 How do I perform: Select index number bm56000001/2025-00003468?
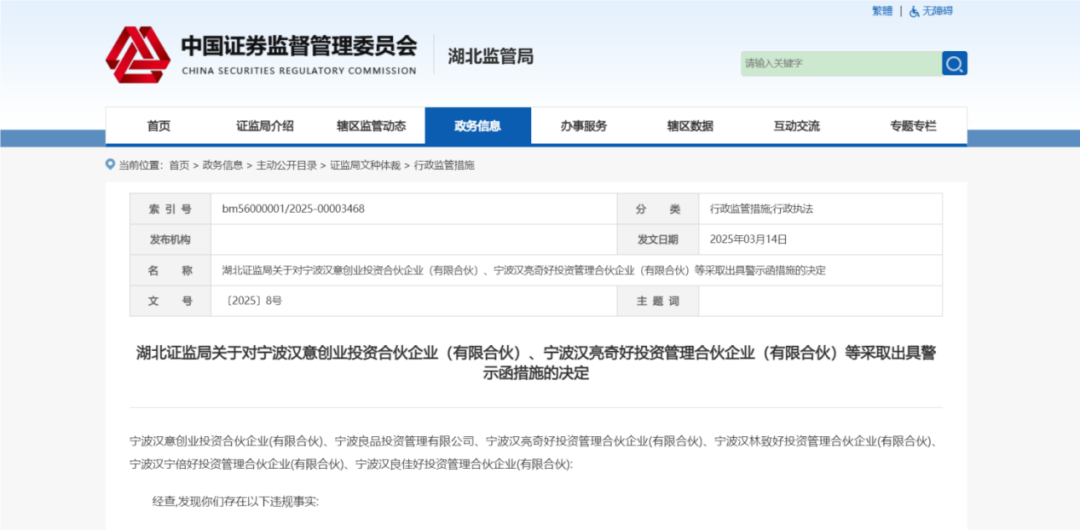pos(293,209)
